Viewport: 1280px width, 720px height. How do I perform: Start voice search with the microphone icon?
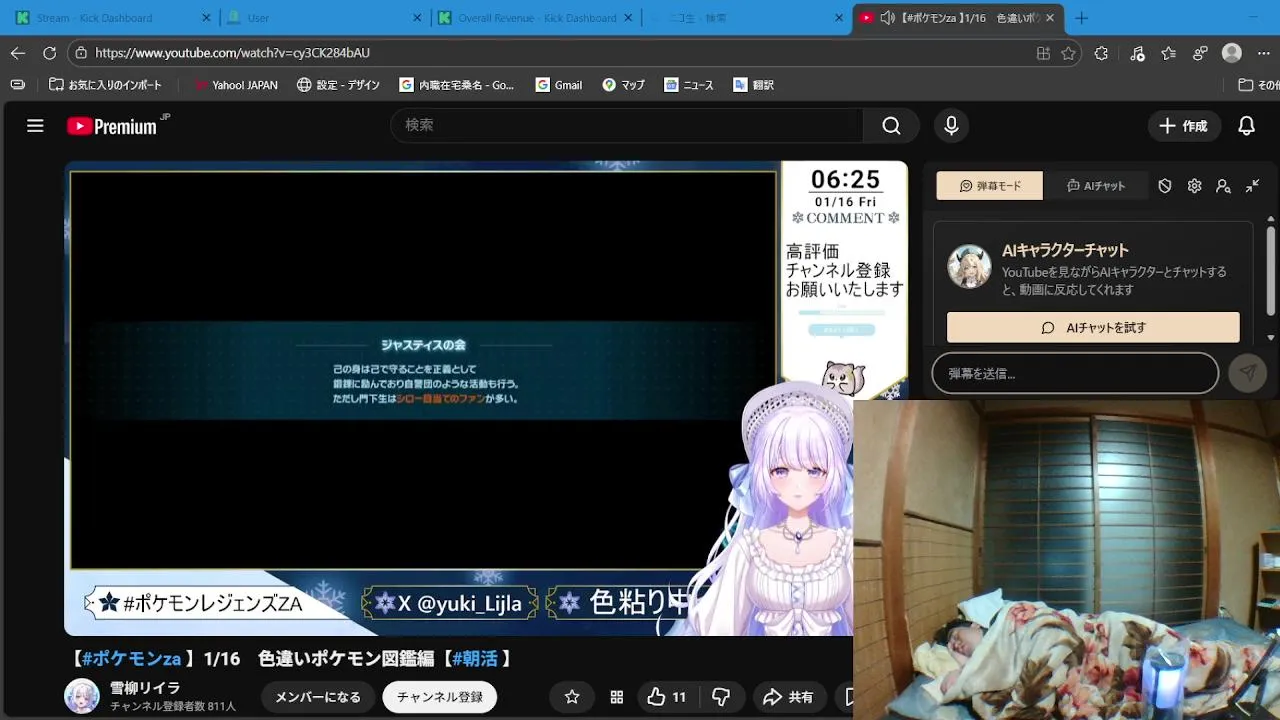951,126
